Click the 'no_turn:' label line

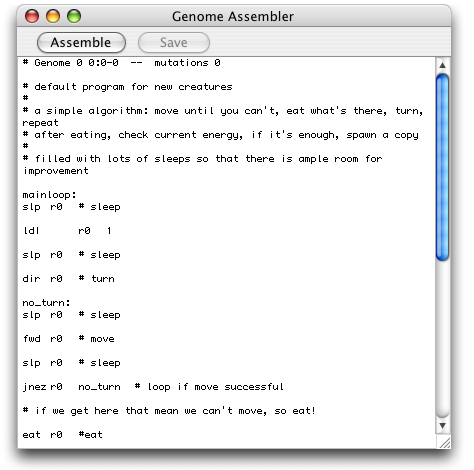[x=46, y=303]
